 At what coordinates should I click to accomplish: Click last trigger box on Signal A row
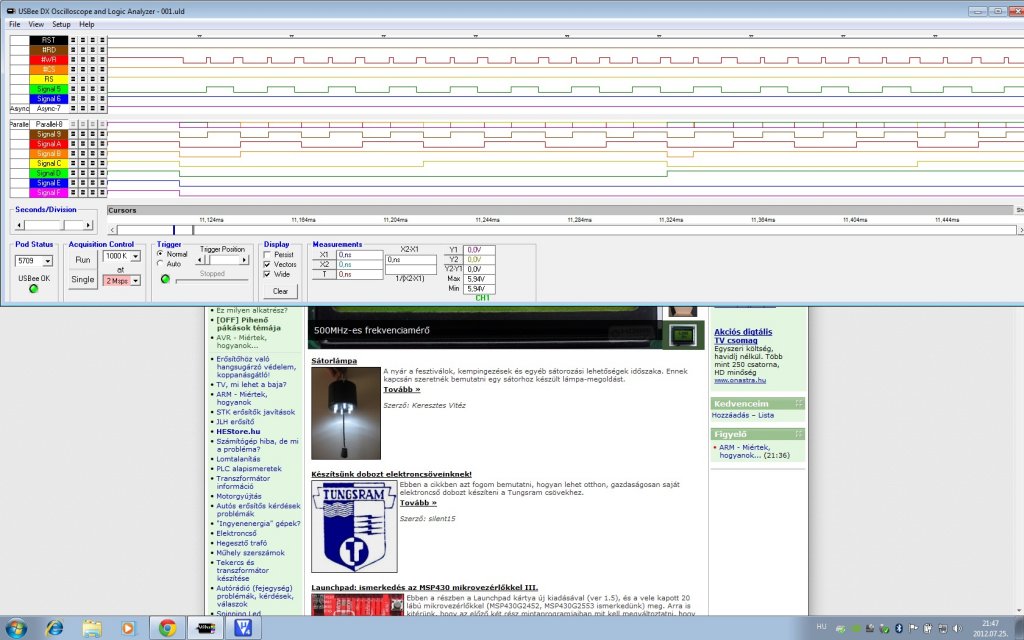[100, 144]
